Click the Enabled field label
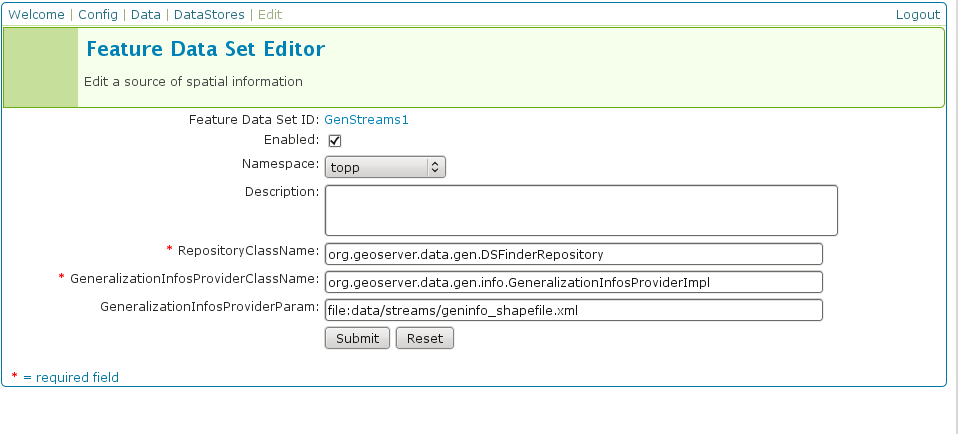 [x=290, y=139]
